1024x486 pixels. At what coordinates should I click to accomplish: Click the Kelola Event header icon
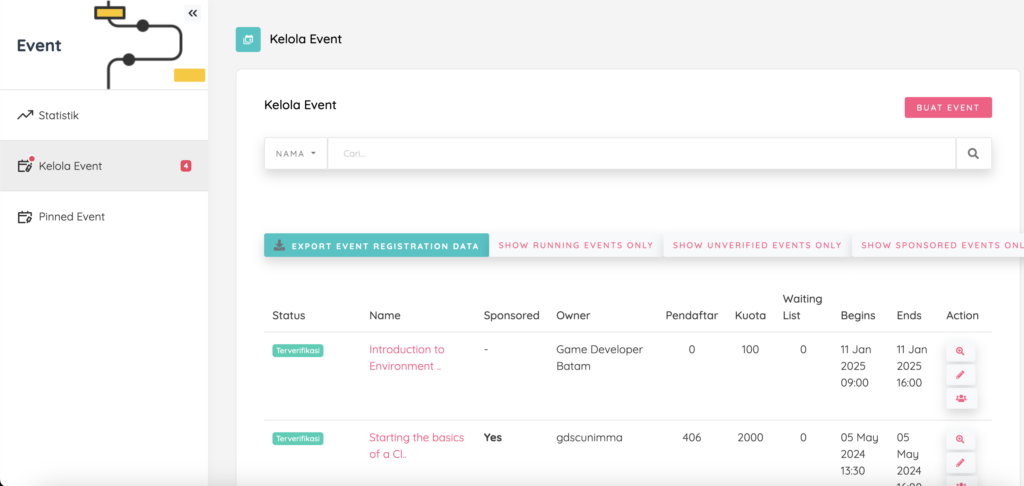[248, 39]
